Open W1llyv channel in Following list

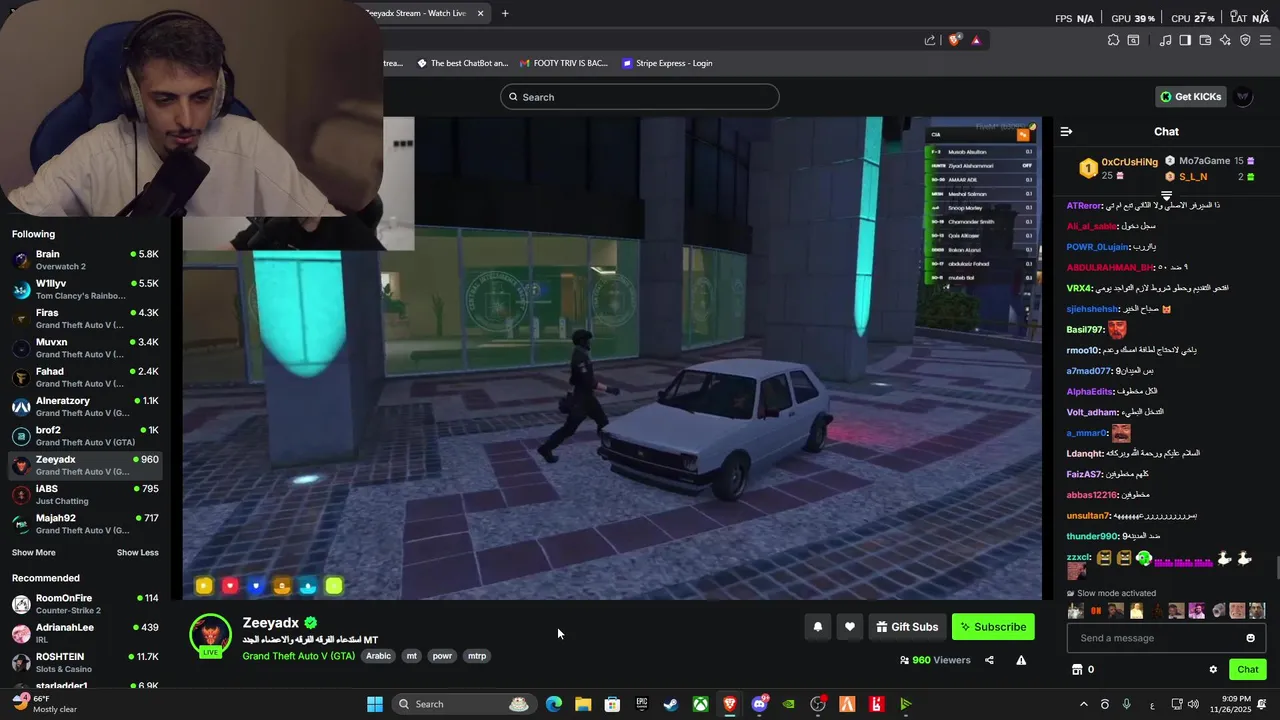pyautogui.click(x=85, y=289)
